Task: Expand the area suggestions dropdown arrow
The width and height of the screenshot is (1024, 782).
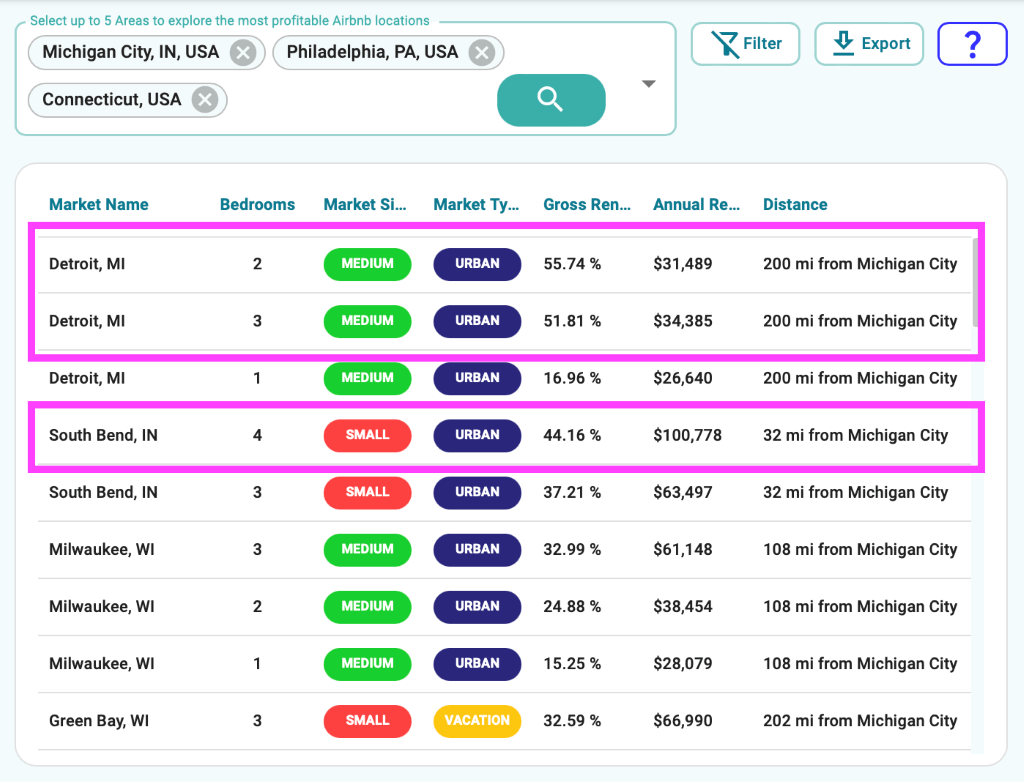Action: pyautogui.click(x=648, y=83)
